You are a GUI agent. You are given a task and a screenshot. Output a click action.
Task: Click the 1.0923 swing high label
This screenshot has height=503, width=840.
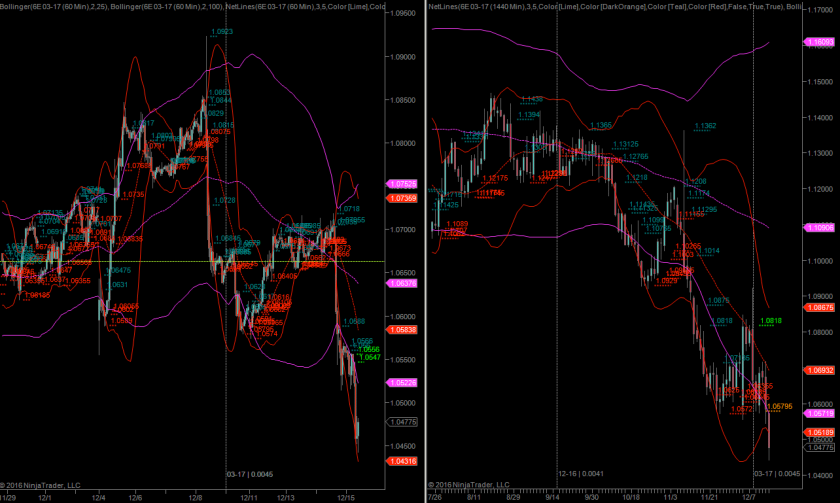point(222,32)
